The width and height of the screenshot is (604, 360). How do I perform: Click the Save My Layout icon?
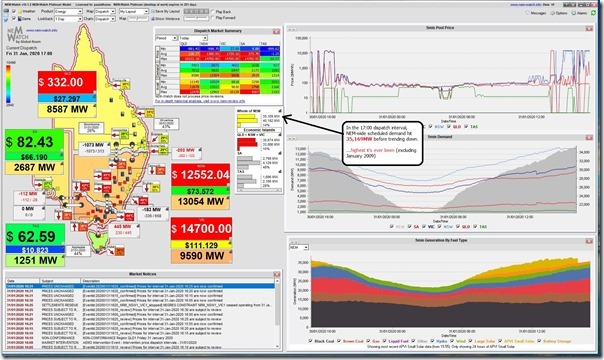(x=153, y=12)
